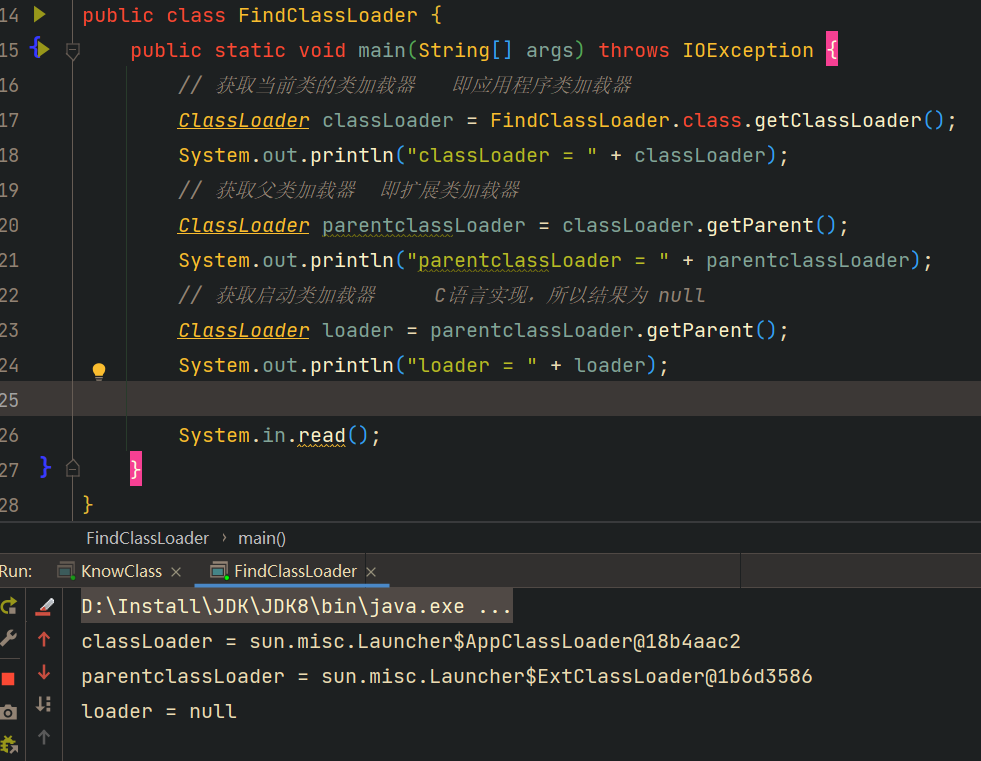The width and height of the screenshot is (981, 761).
Task: Click the run arrow beside the main method
Action: (x=43, y=48)
